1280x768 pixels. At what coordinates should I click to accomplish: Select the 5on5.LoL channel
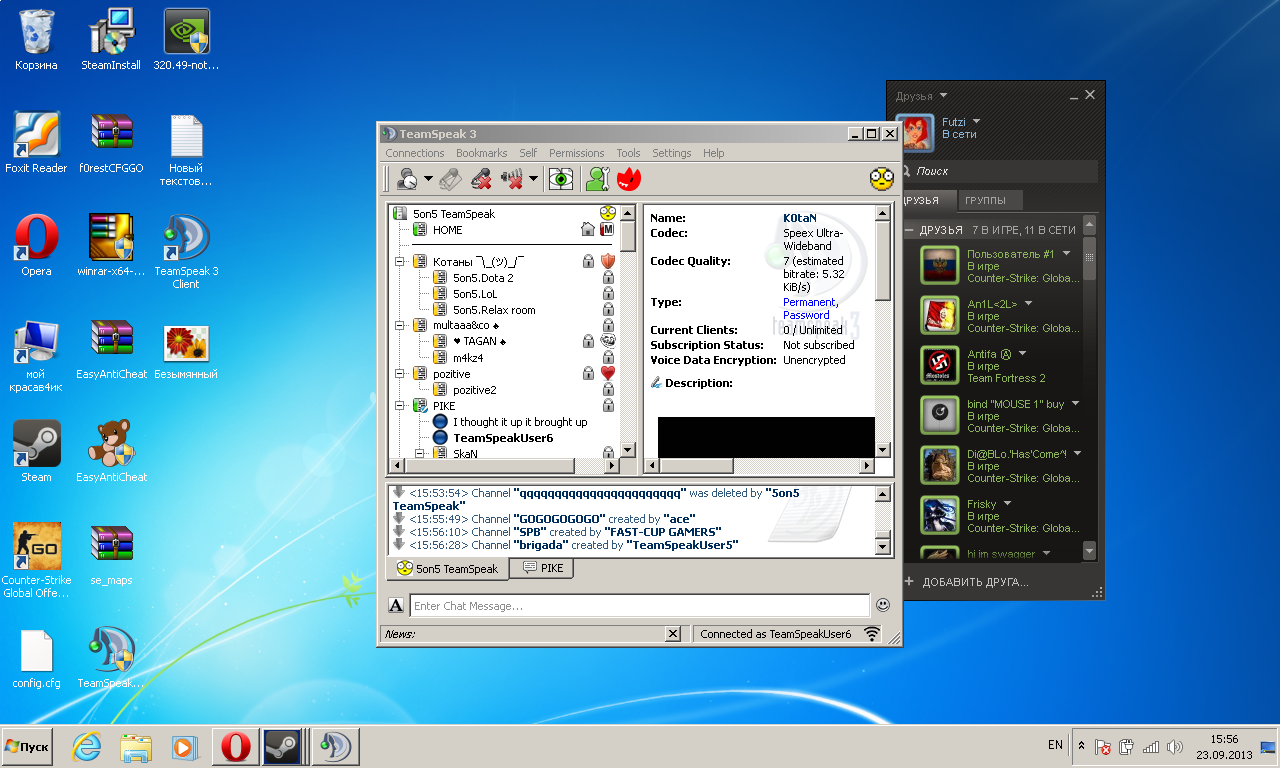pos(475,294)
